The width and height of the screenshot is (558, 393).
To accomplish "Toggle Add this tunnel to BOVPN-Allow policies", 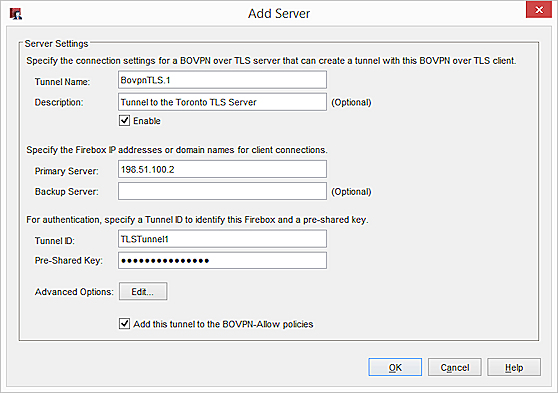I will coord(124,324).
